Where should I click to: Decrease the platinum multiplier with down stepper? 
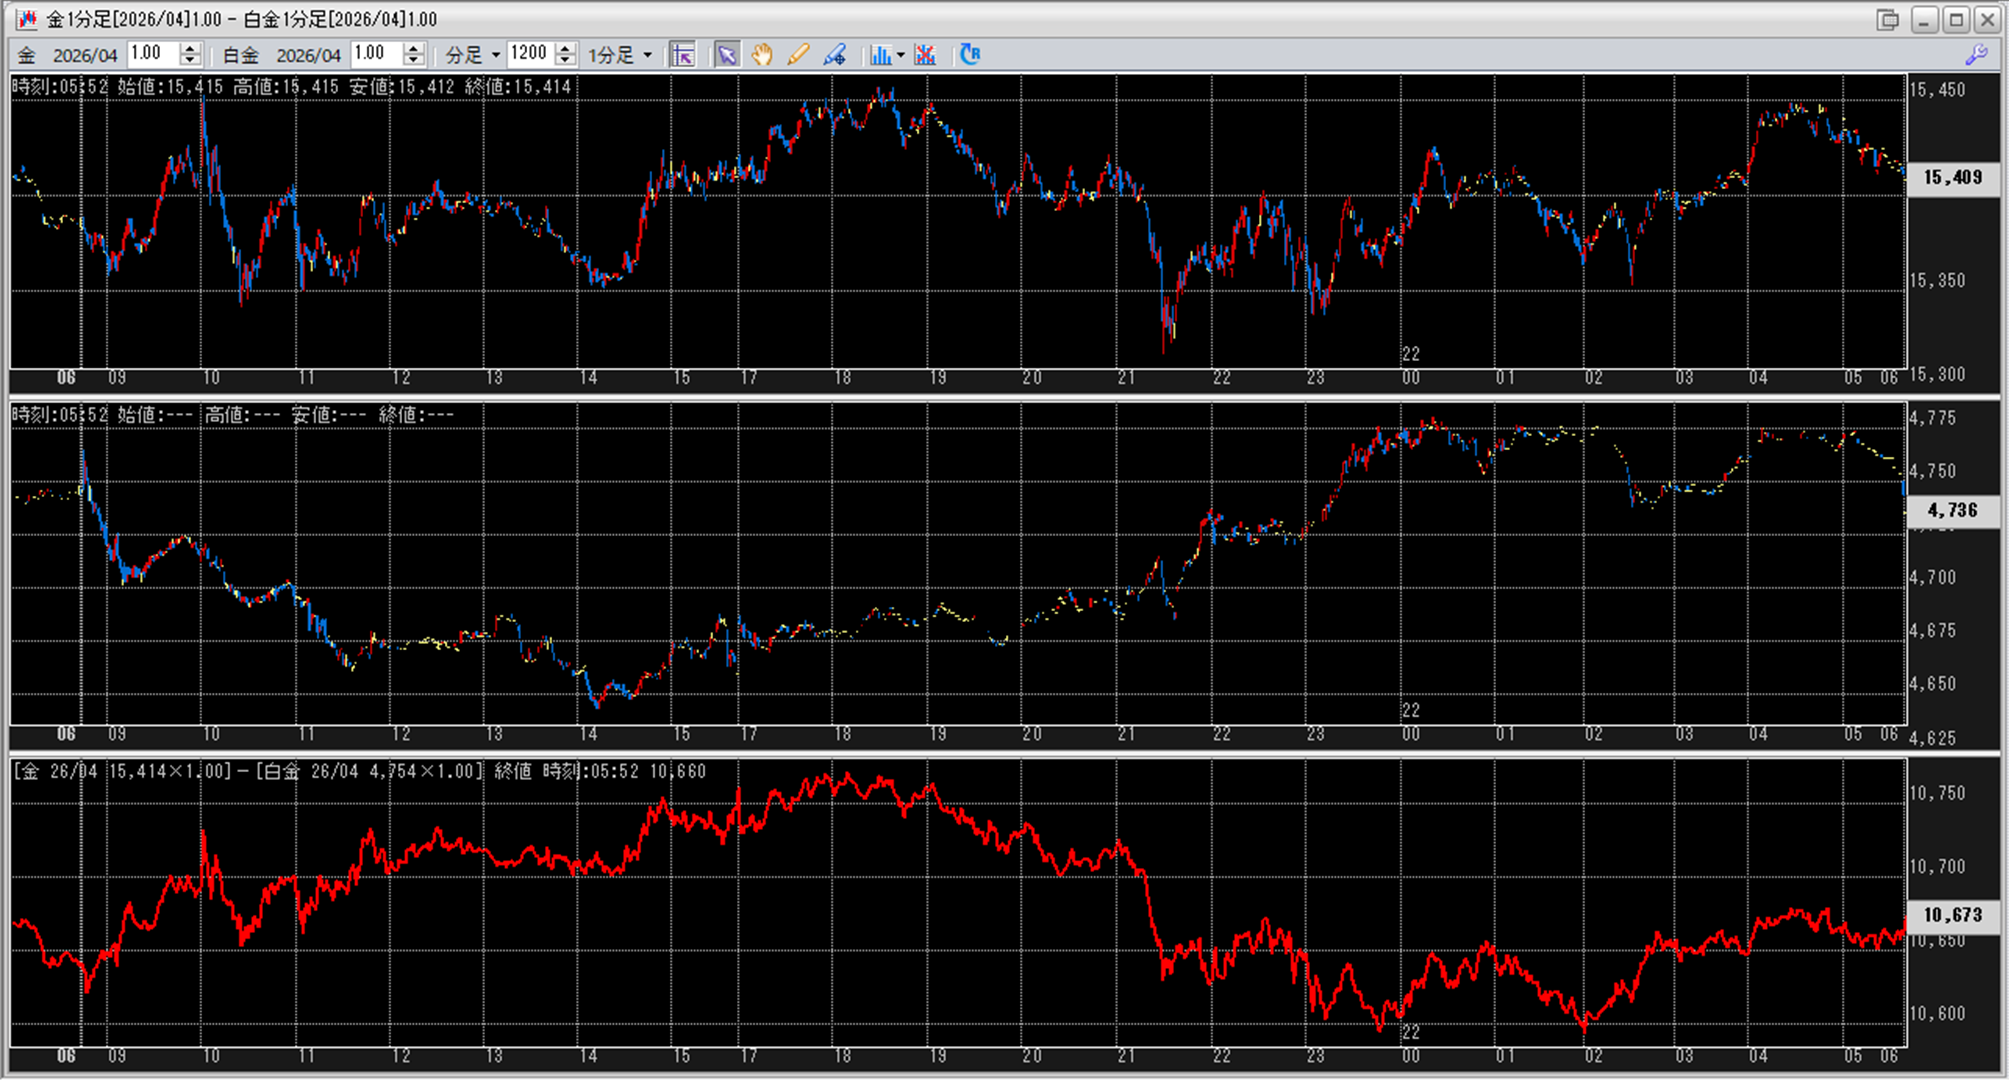[414, 61]
